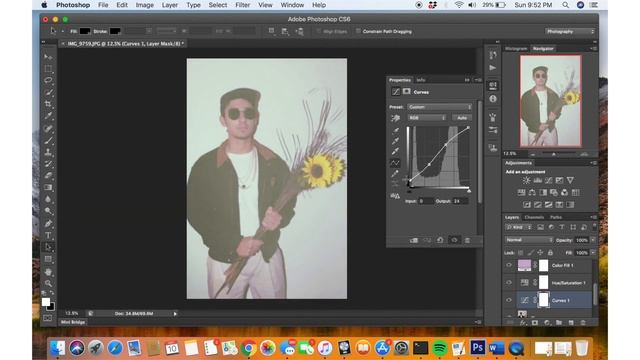Pick the black point eyedropper in Curves

point(395,131)
